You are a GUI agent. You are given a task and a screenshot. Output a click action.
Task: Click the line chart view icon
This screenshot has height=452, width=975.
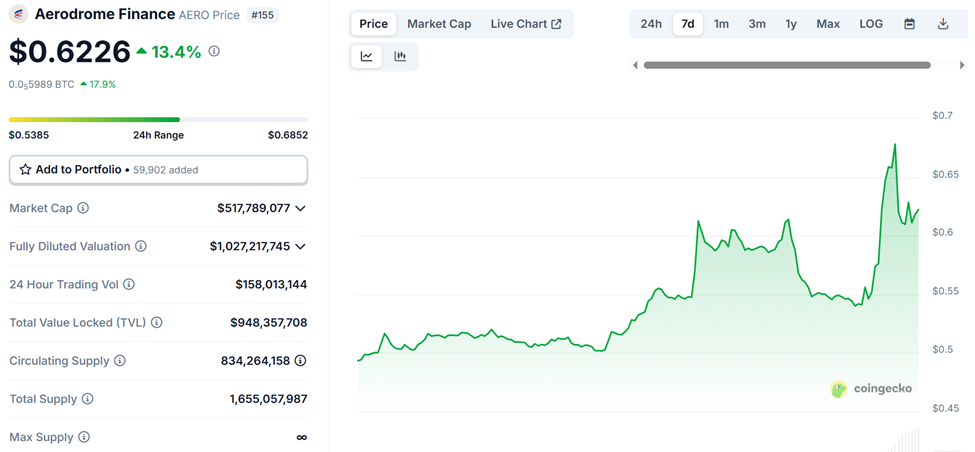367,57
